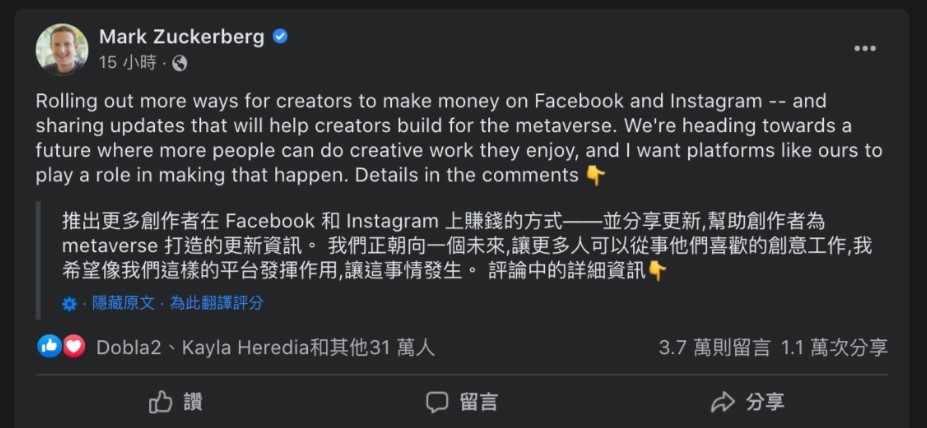Screen dimensions: 927x428
Task: Click Mark Zuckerberg's profile picture
Action: [x=62, y=49]
